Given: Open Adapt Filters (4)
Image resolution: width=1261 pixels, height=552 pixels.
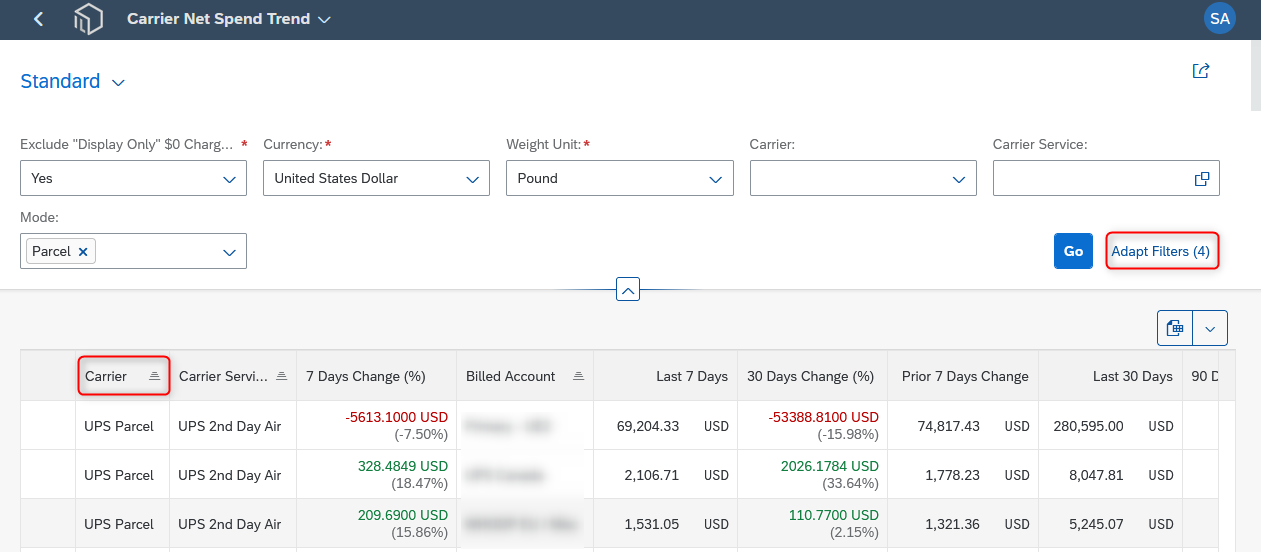Looking at the screenshot, I should (1161, 251).
